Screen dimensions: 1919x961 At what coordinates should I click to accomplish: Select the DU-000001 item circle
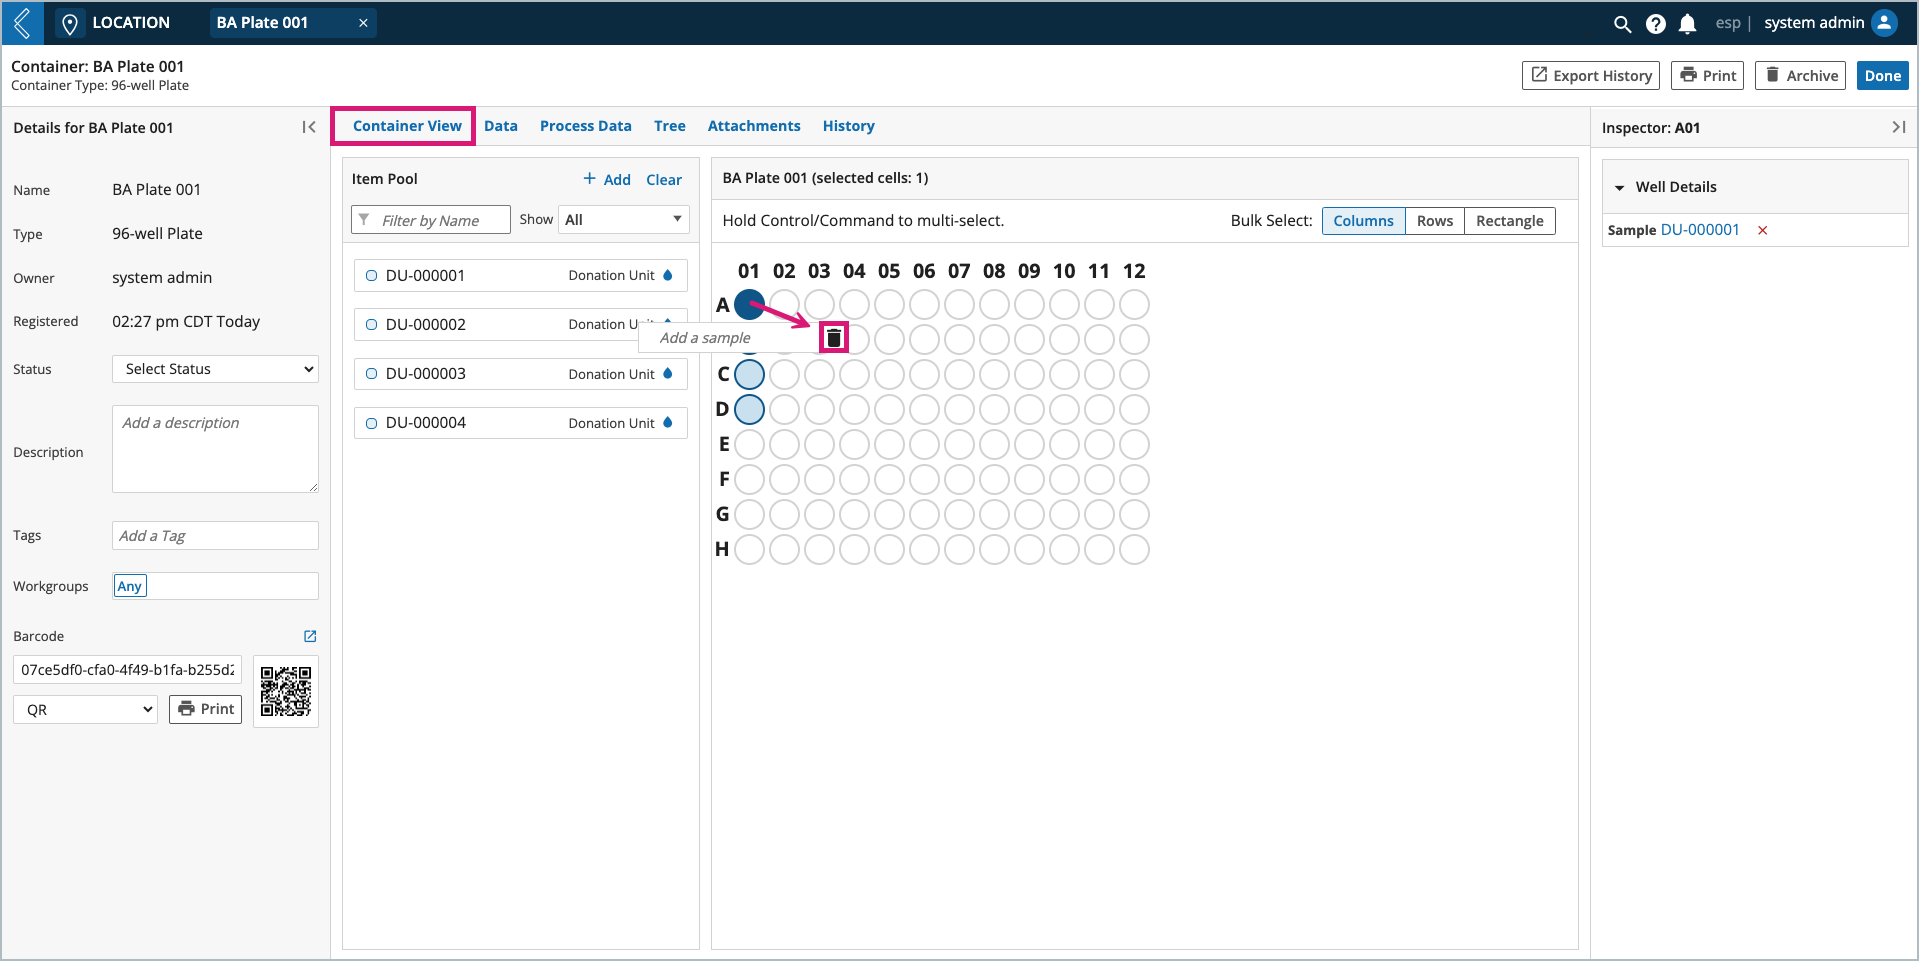tap(371, 276)
